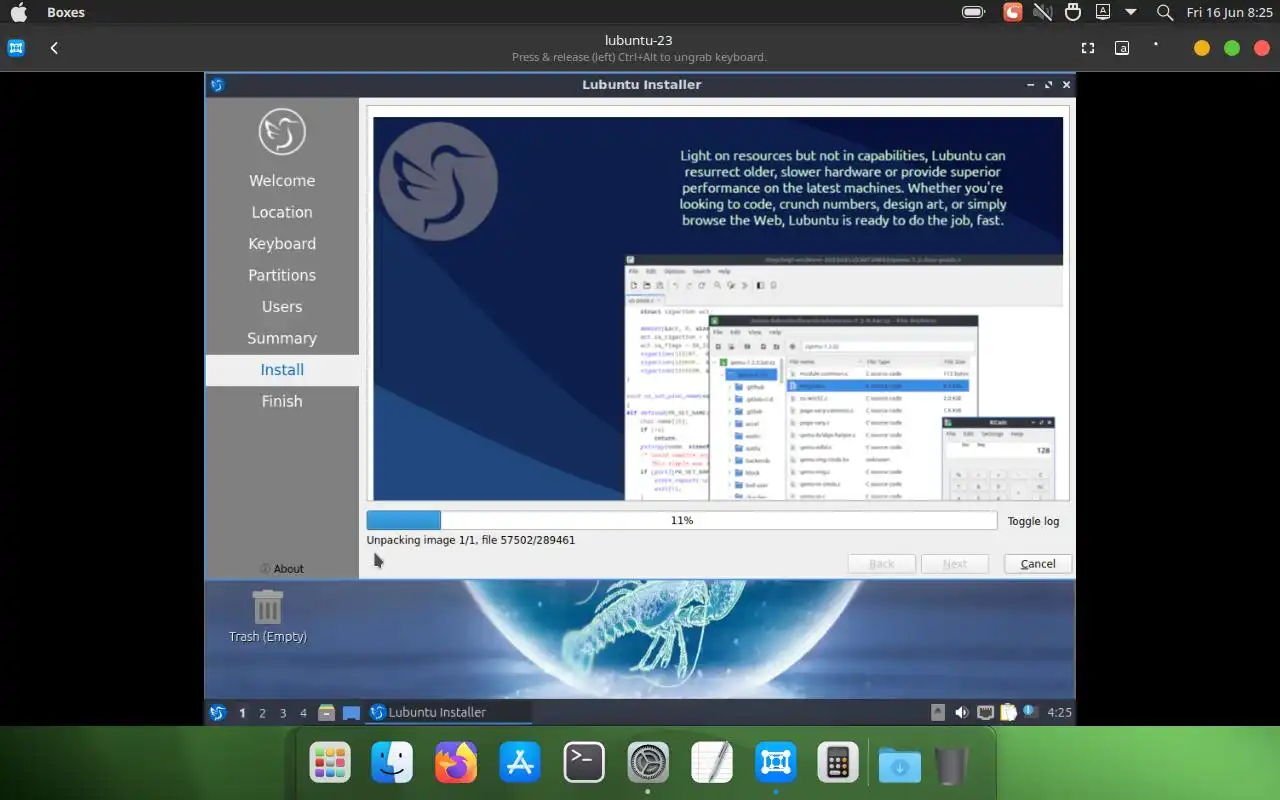Viewport: 1280px width, 800px height.
Task: Select the Finish step in the installer sidebar
Action: (x=282, y=401)
